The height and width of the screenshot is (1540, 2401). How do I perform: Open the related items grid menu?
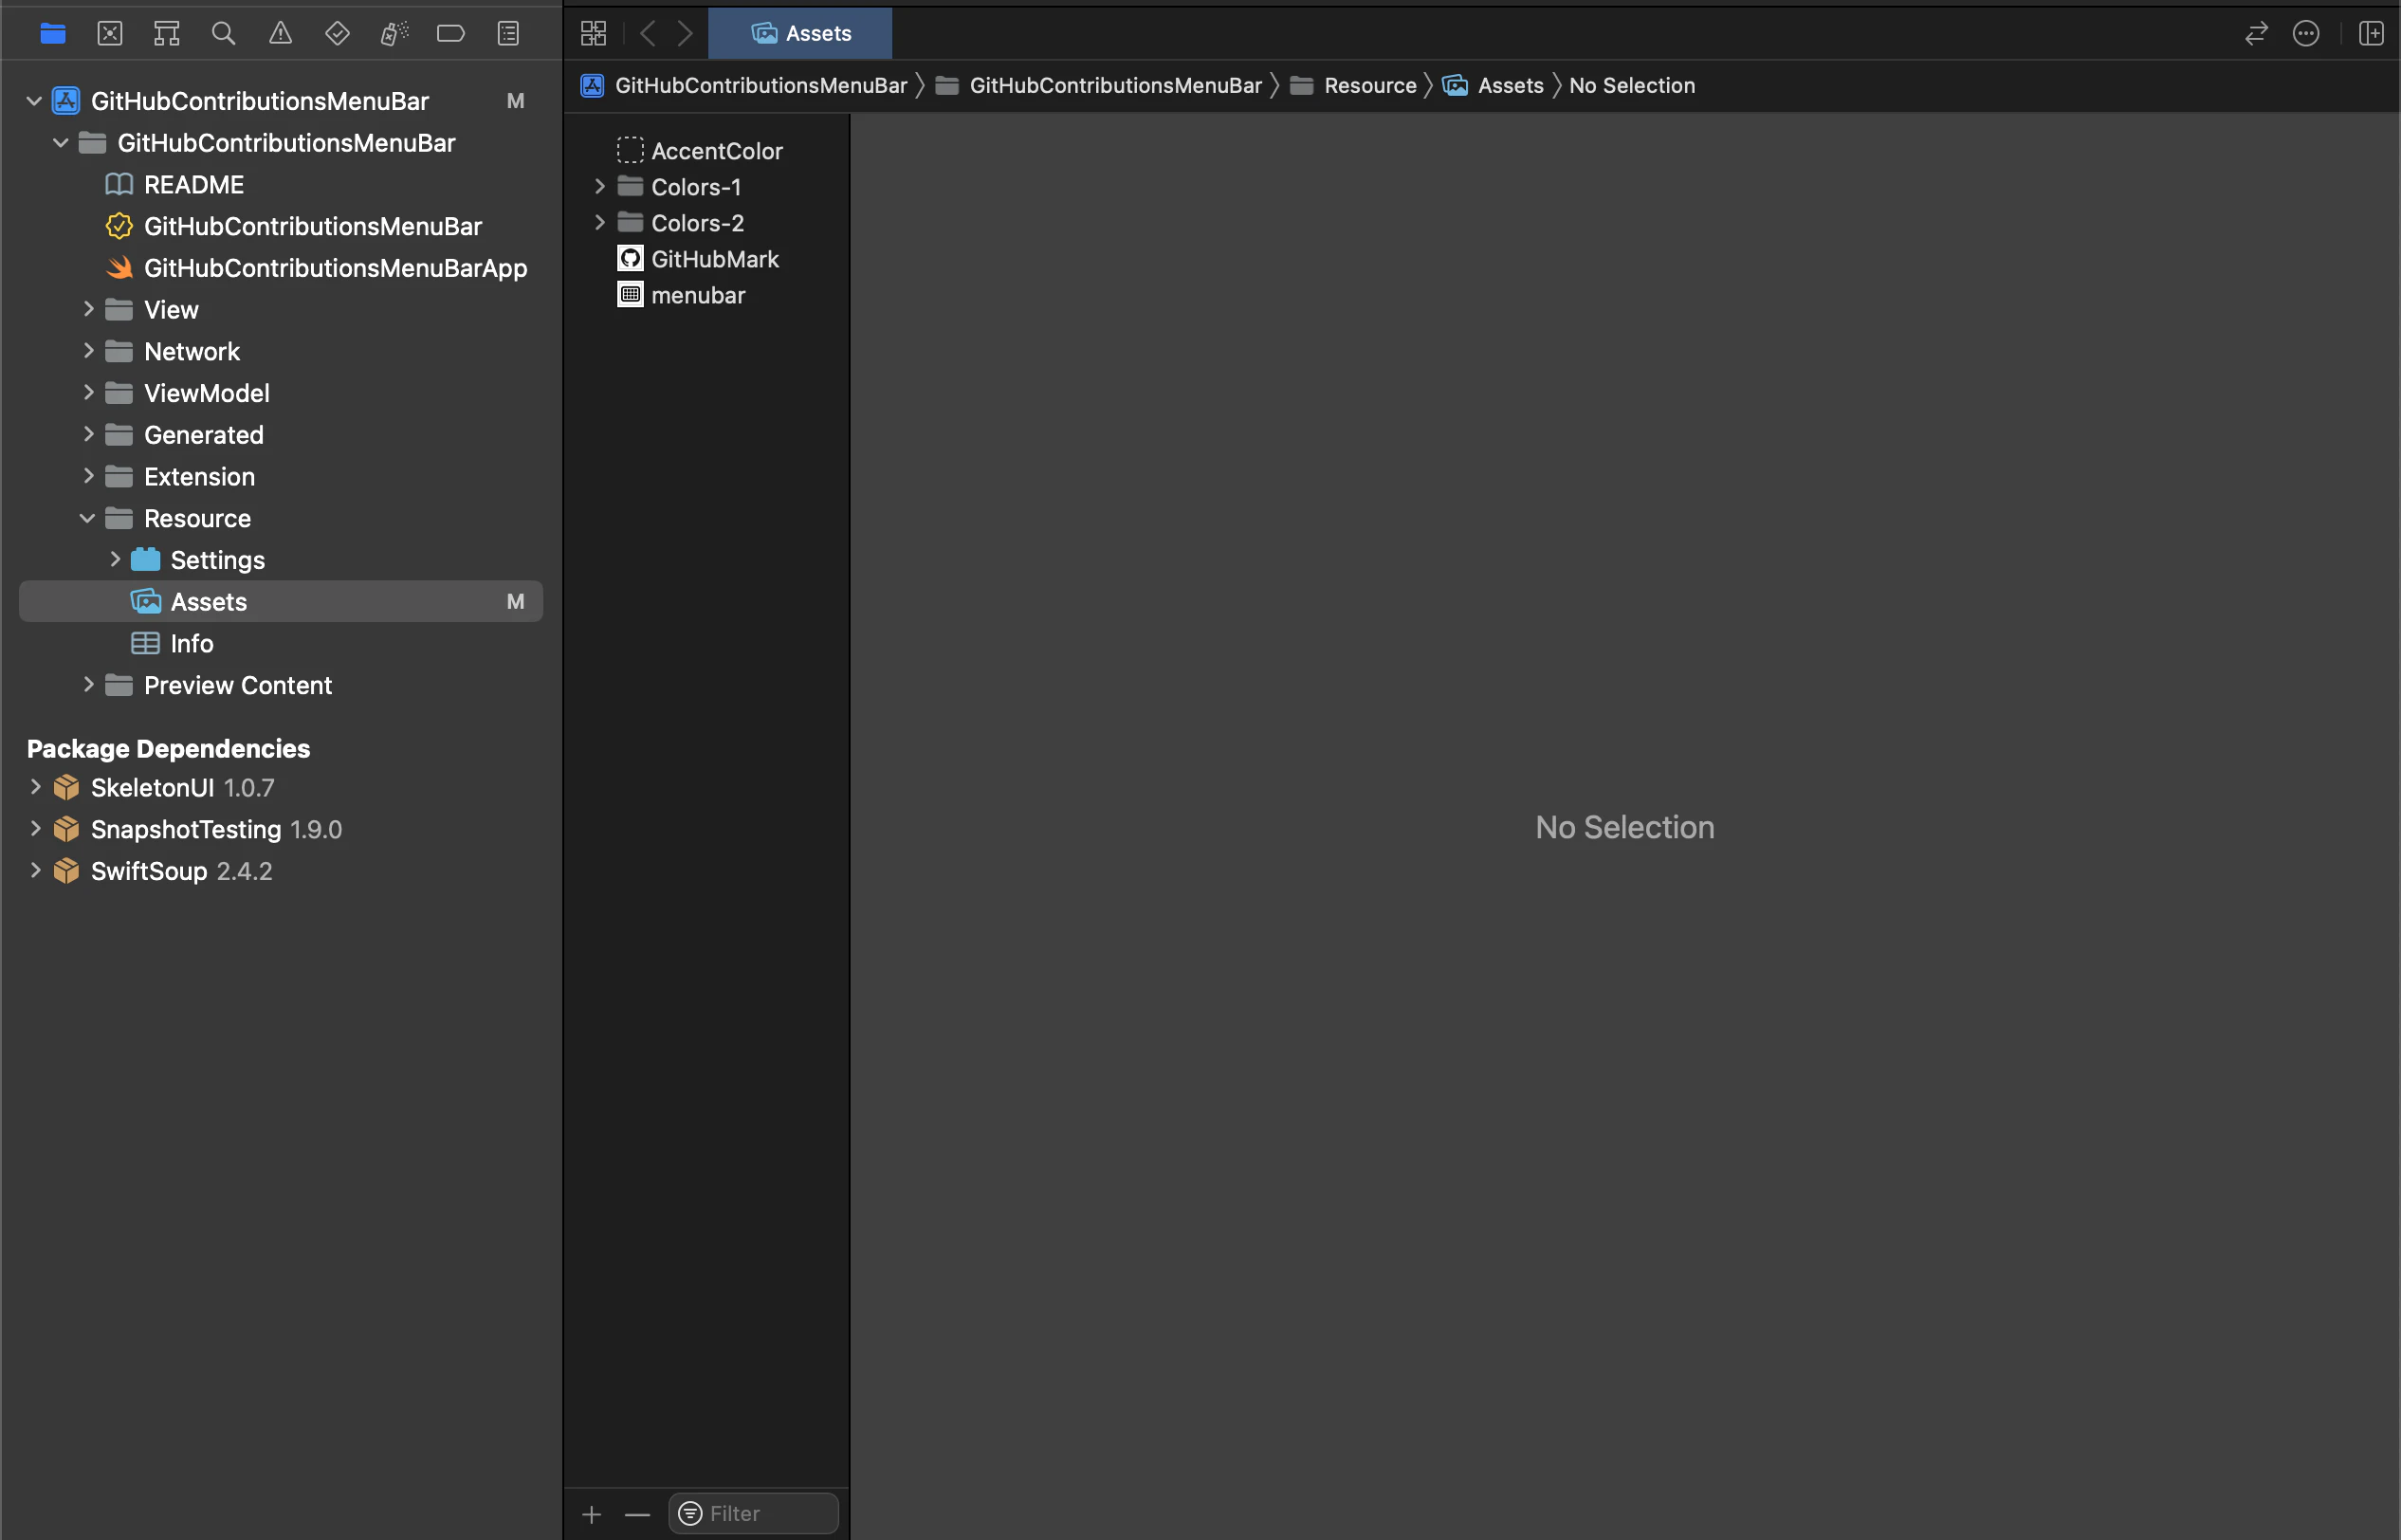pyautogui.click(x=593, y=33)
